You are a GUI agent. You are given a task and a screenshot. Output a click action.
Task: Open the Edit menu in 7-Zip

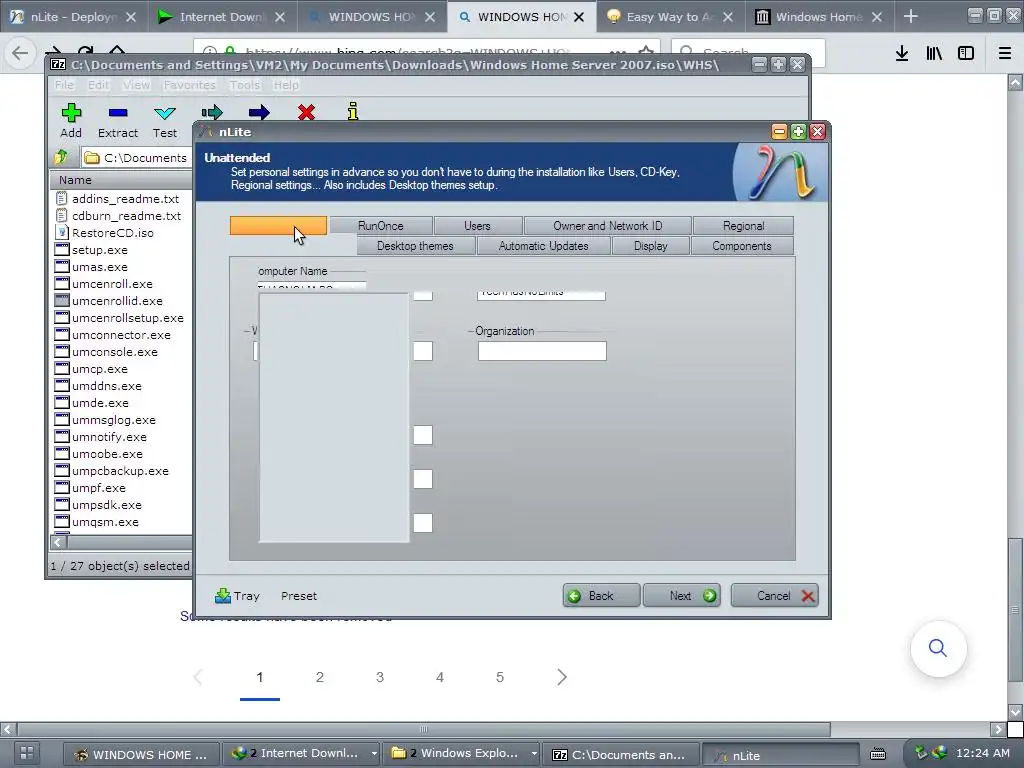(x=99, y=85)
